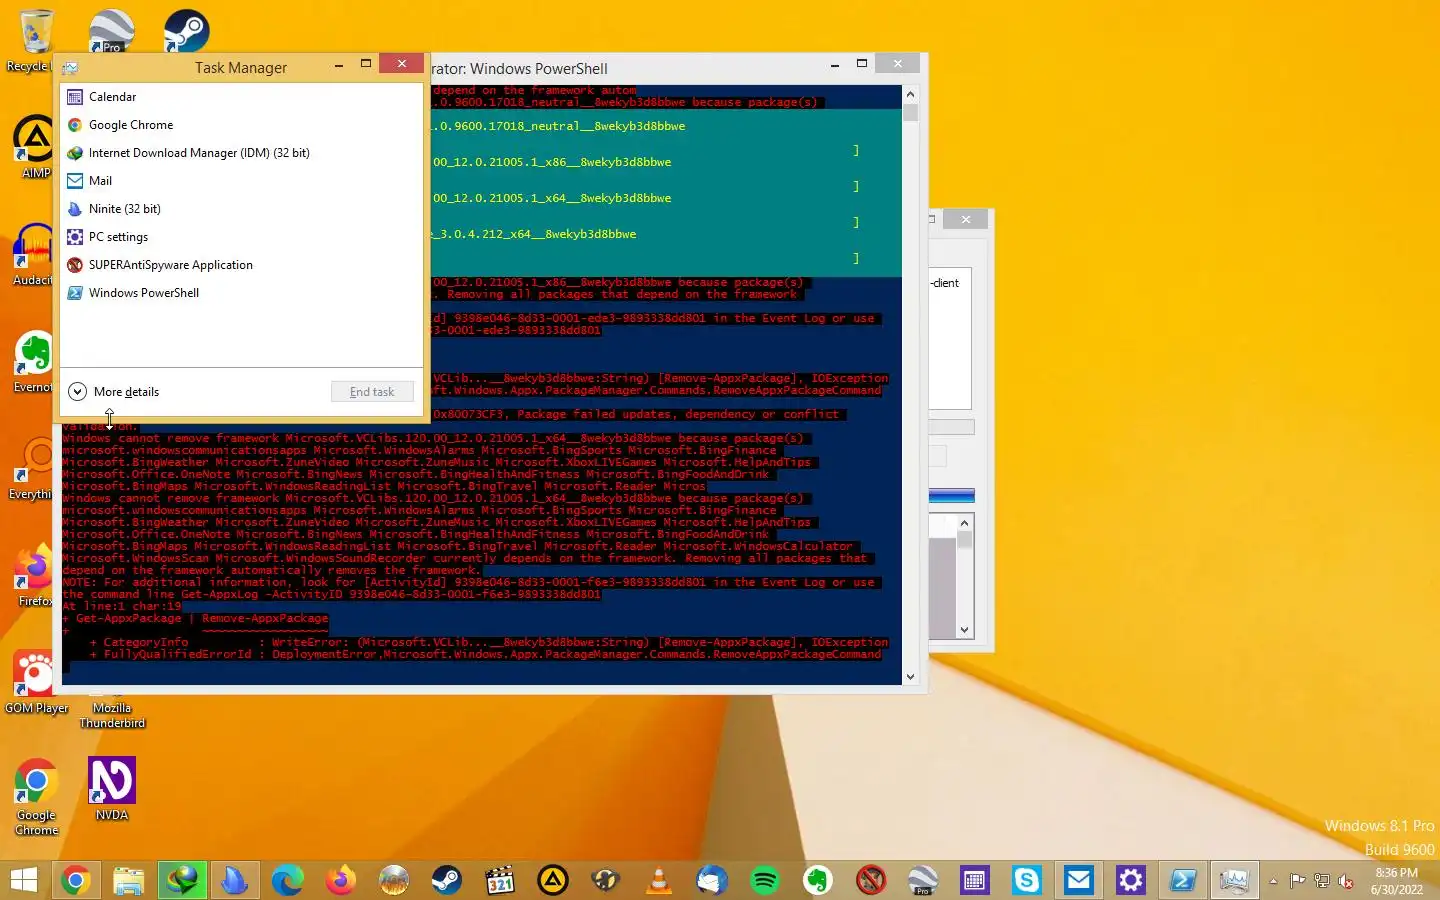The height and width of the screenshot is (900, 1440).
Task: Open Google Earth Pro from the taskbar
Action: 923,880
